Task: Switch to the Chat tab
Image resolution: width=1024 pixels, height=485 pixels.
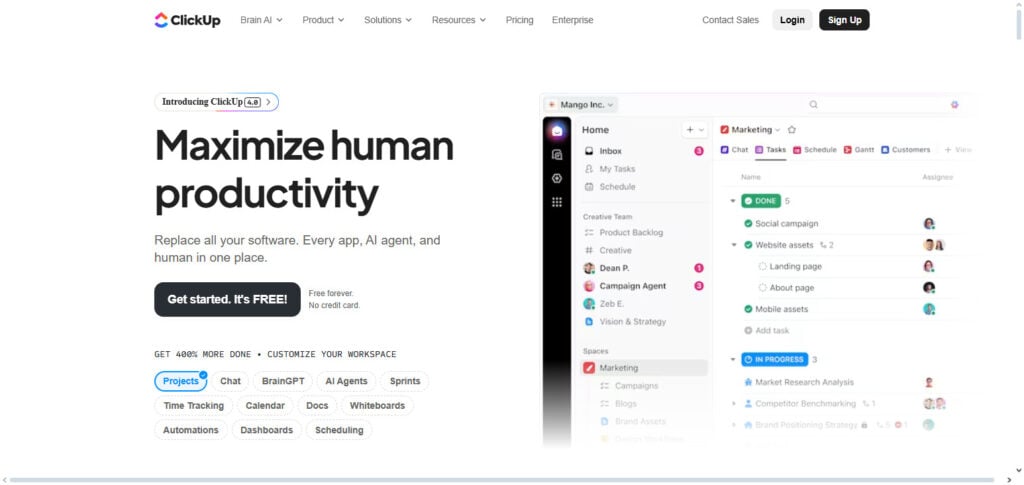Action: (x=734, y=150)
